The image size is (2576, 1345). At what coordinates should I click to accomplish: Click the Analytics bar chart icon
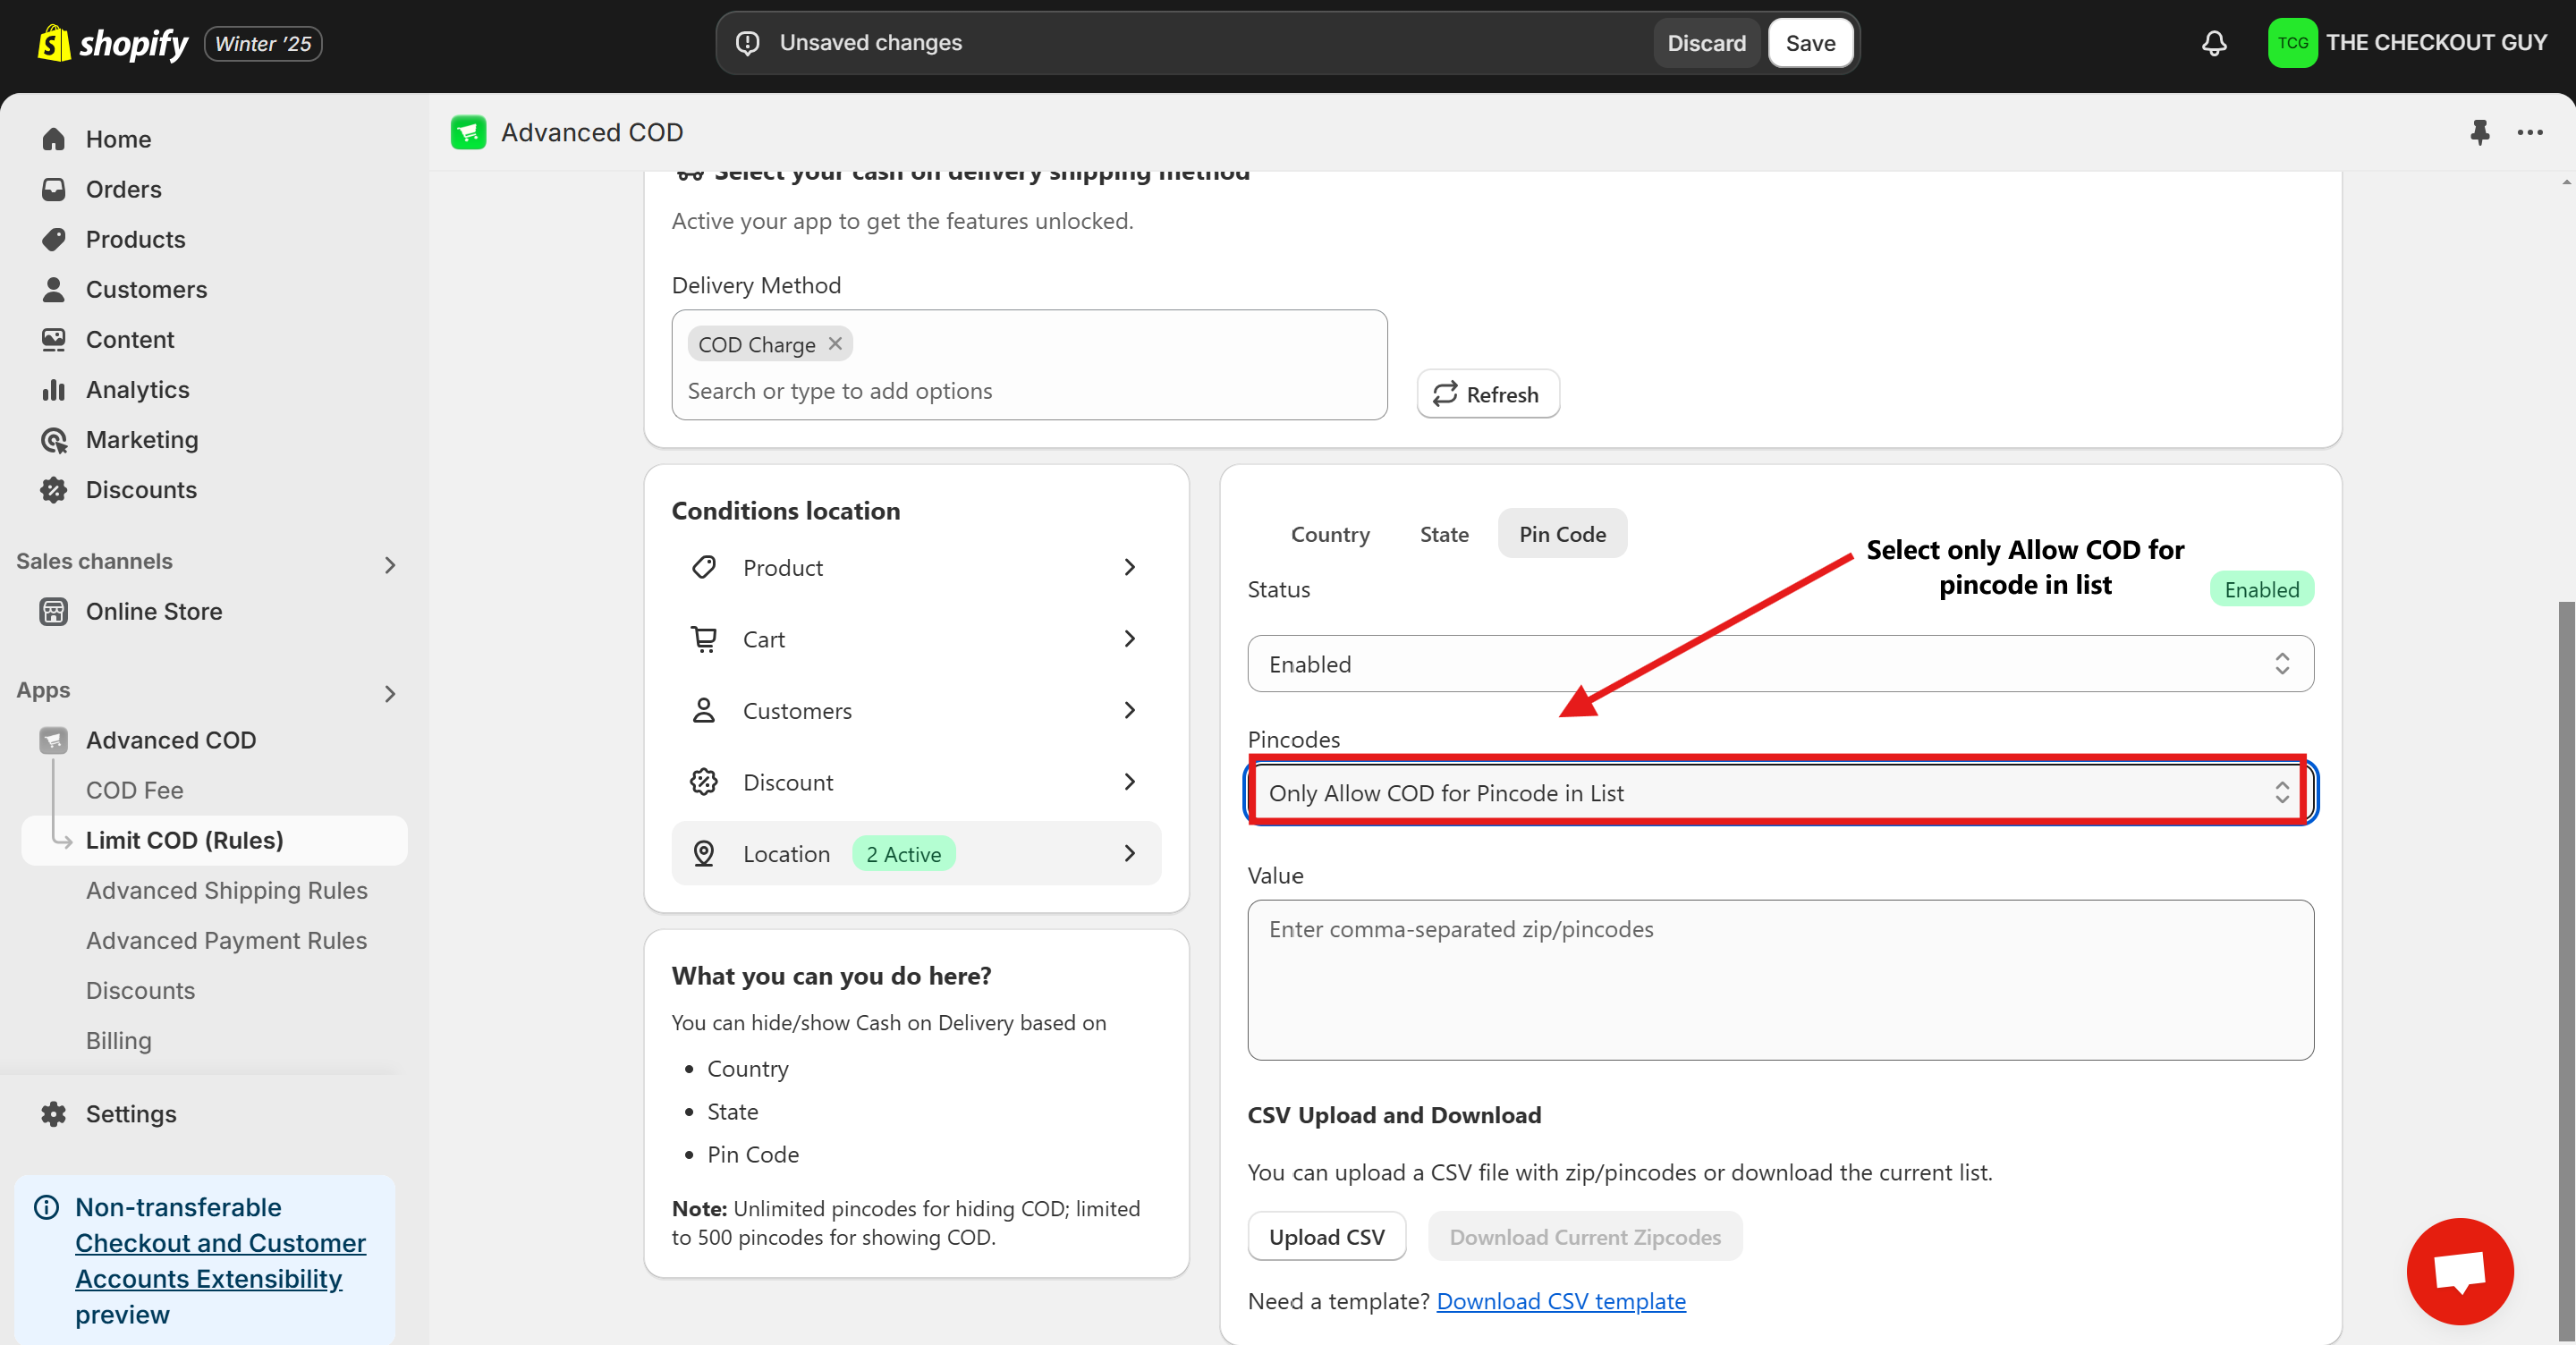tap(54, 389)
